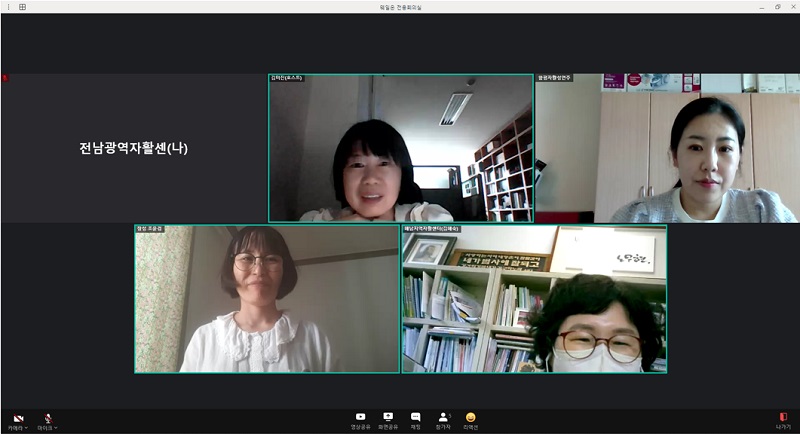
Task: Show the participants list (참가자)
Action: coord(442,420)
